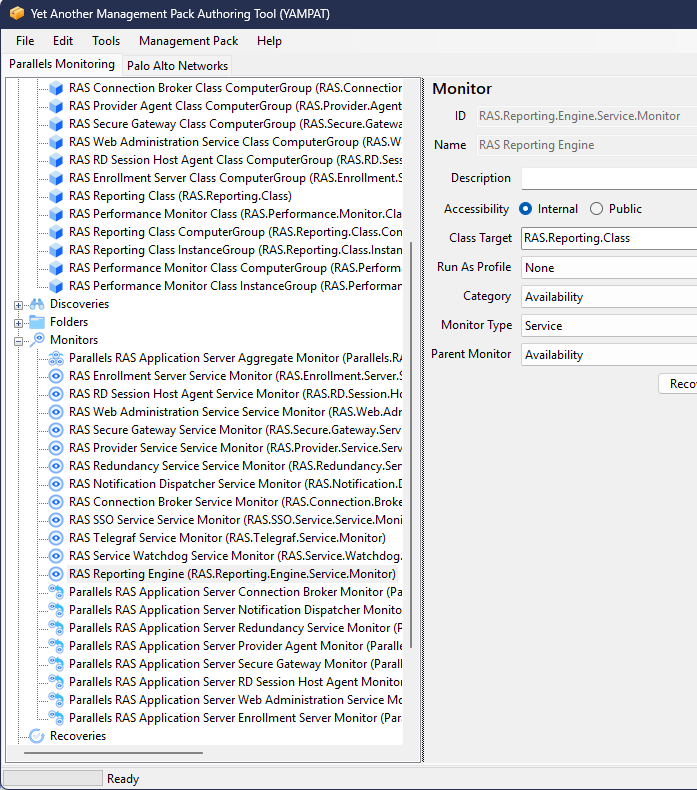Collapse the Monitors tree node
This screenshot has height=790, width=697.
point(19,340)
